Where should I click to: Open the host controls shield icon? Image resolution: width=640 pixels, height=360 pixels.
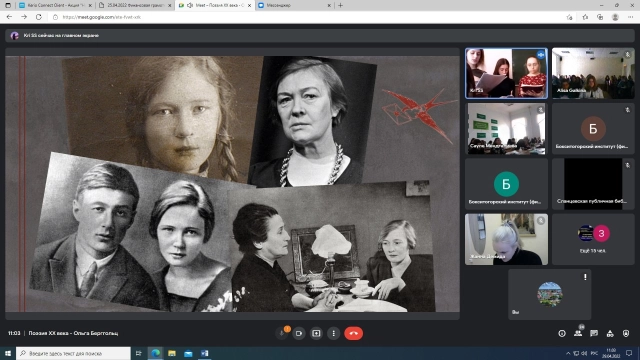click(626, 333)
